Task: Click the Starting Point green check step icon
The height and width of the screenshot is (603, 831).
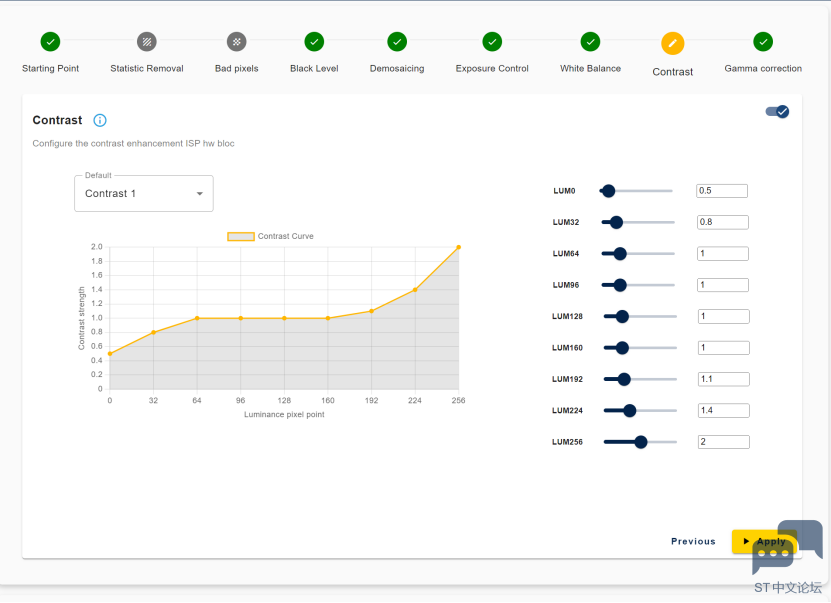Action: (50, 41)
